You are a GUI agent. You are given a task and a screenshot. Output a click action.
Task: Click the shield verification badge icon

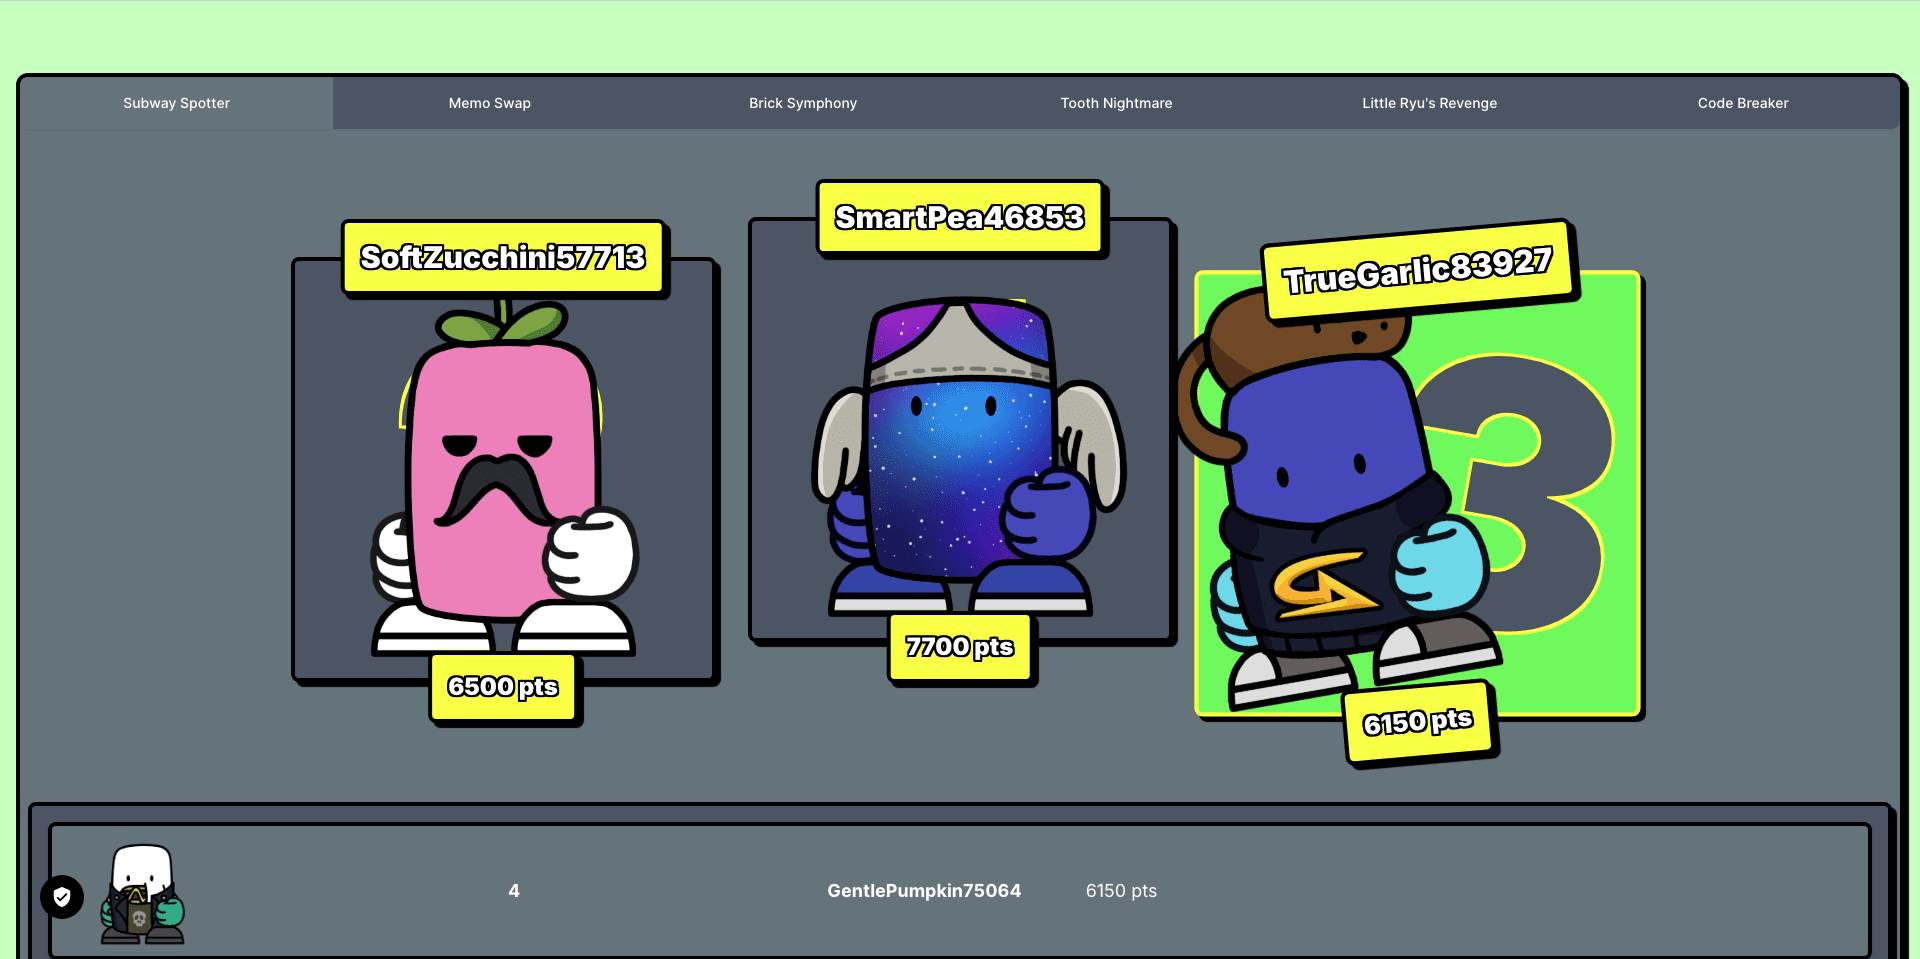pyautogui.click(x=62, y=897)
